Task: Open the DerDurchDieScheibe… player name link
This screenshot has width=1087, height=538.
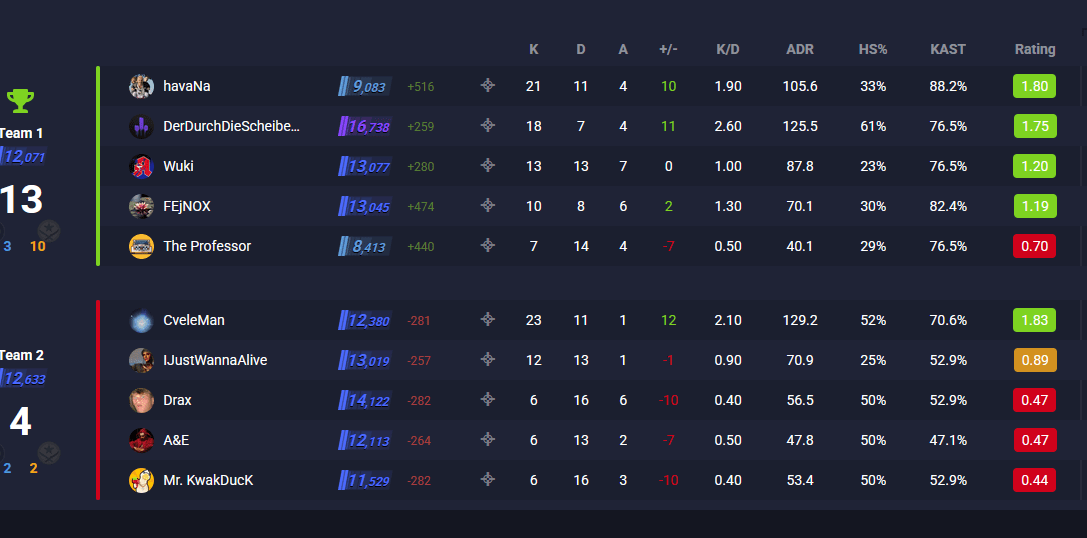Action: tap(232, 126)
